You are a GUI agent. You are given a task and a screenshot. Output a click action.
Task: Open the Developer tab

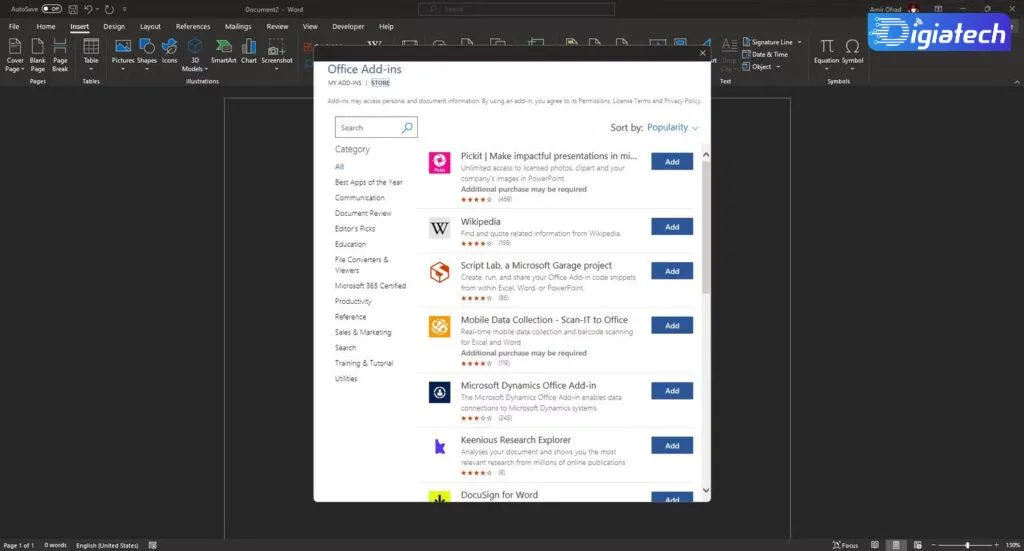click(x=348, y=27)
